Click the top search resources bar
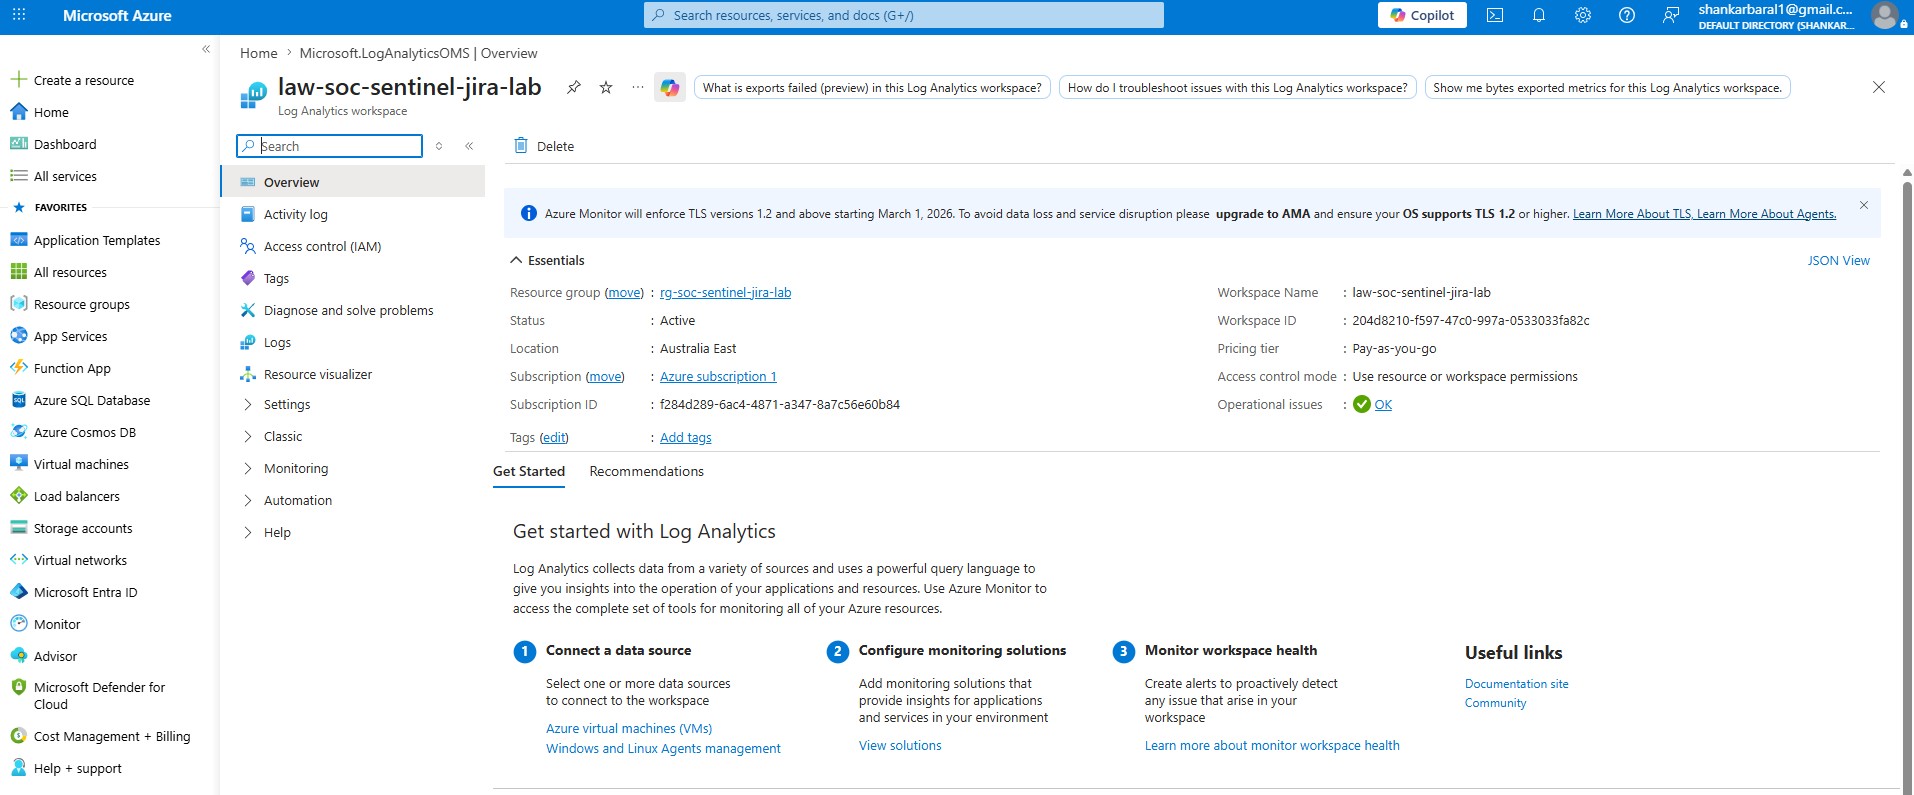This screenshot has height=795, width=1914. [x=904, y=15]
